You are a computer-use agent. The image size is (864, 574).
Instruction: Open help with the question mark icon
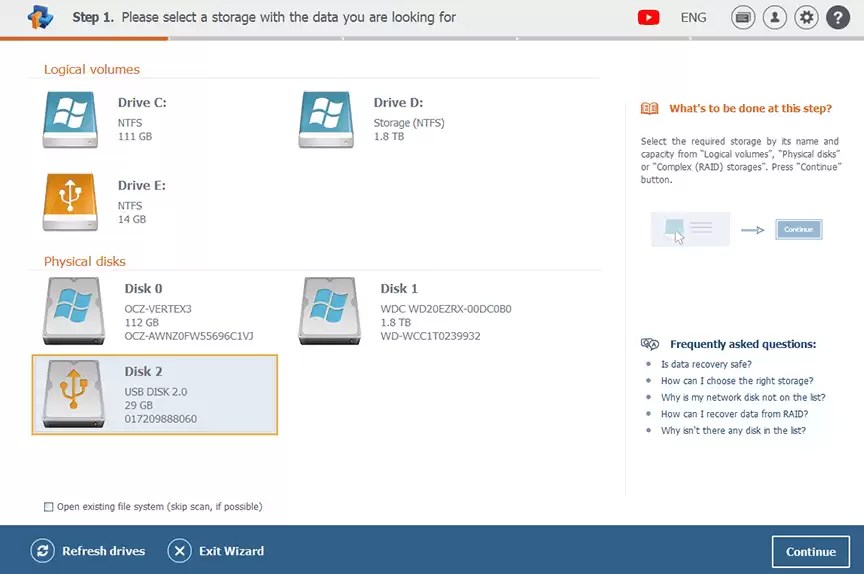837,18
